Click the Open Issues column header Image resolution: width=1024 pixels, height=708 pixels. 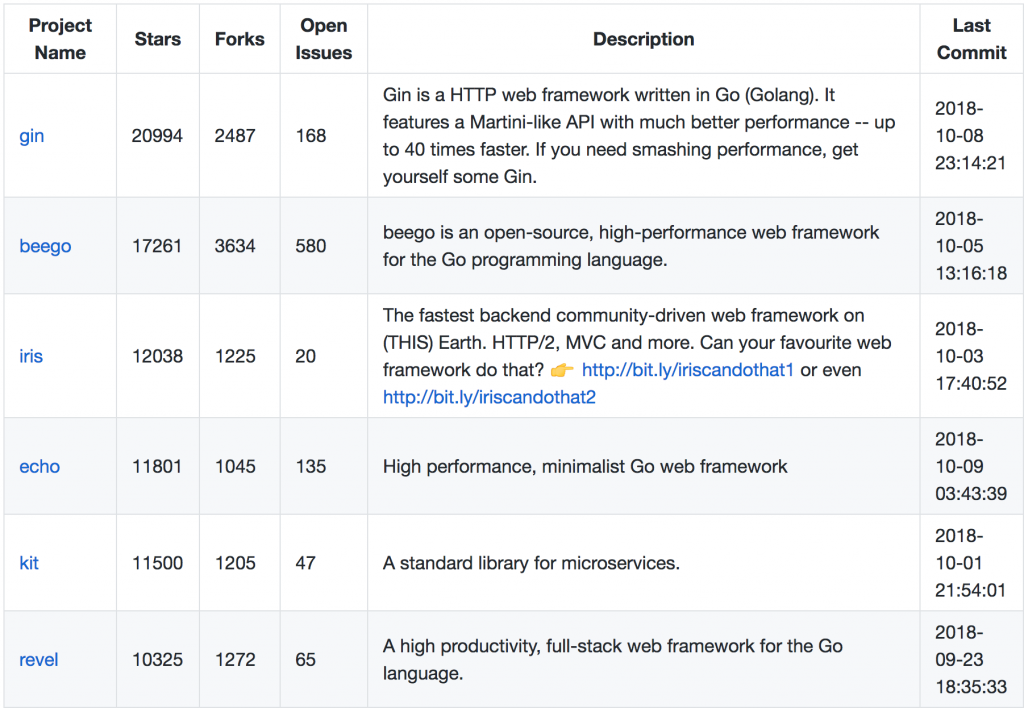point(324,39)
